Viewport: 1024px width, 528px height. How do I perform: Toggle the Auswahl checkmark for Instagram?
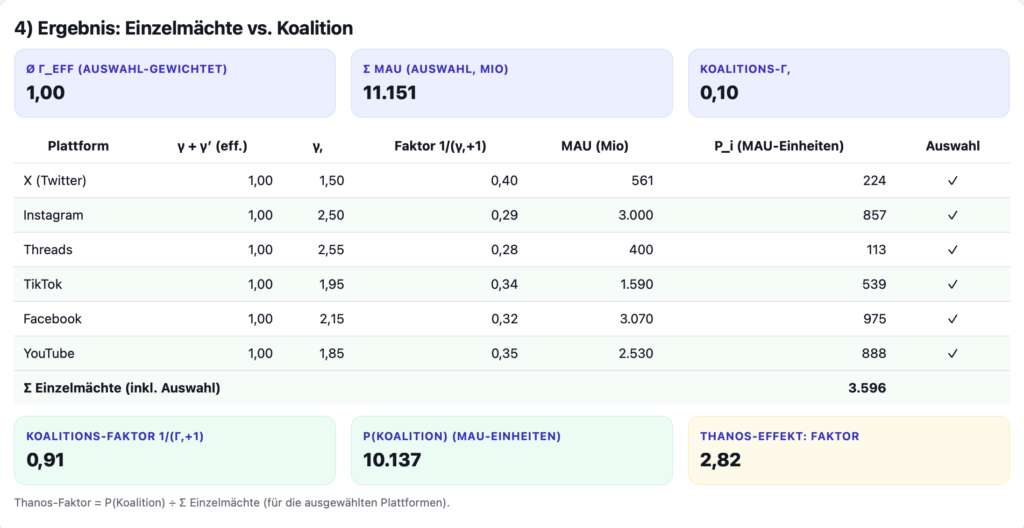pos(952,215)
